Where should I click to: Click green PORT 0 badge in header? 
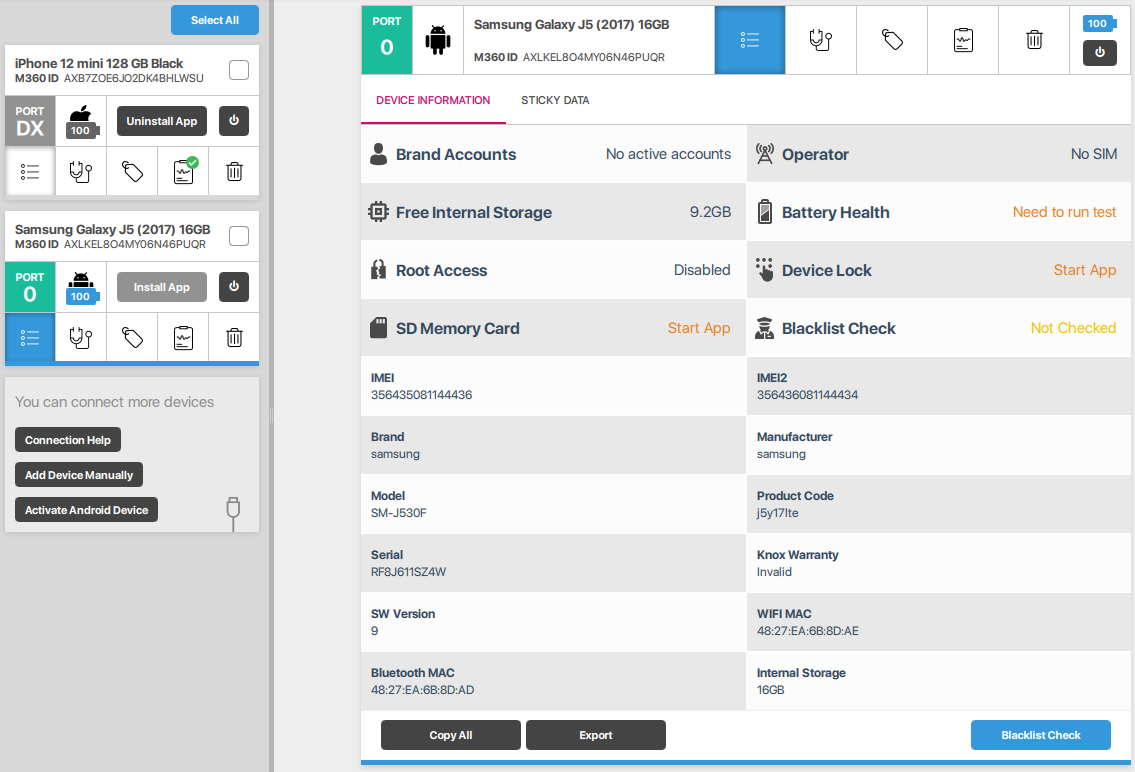(387, 41)
